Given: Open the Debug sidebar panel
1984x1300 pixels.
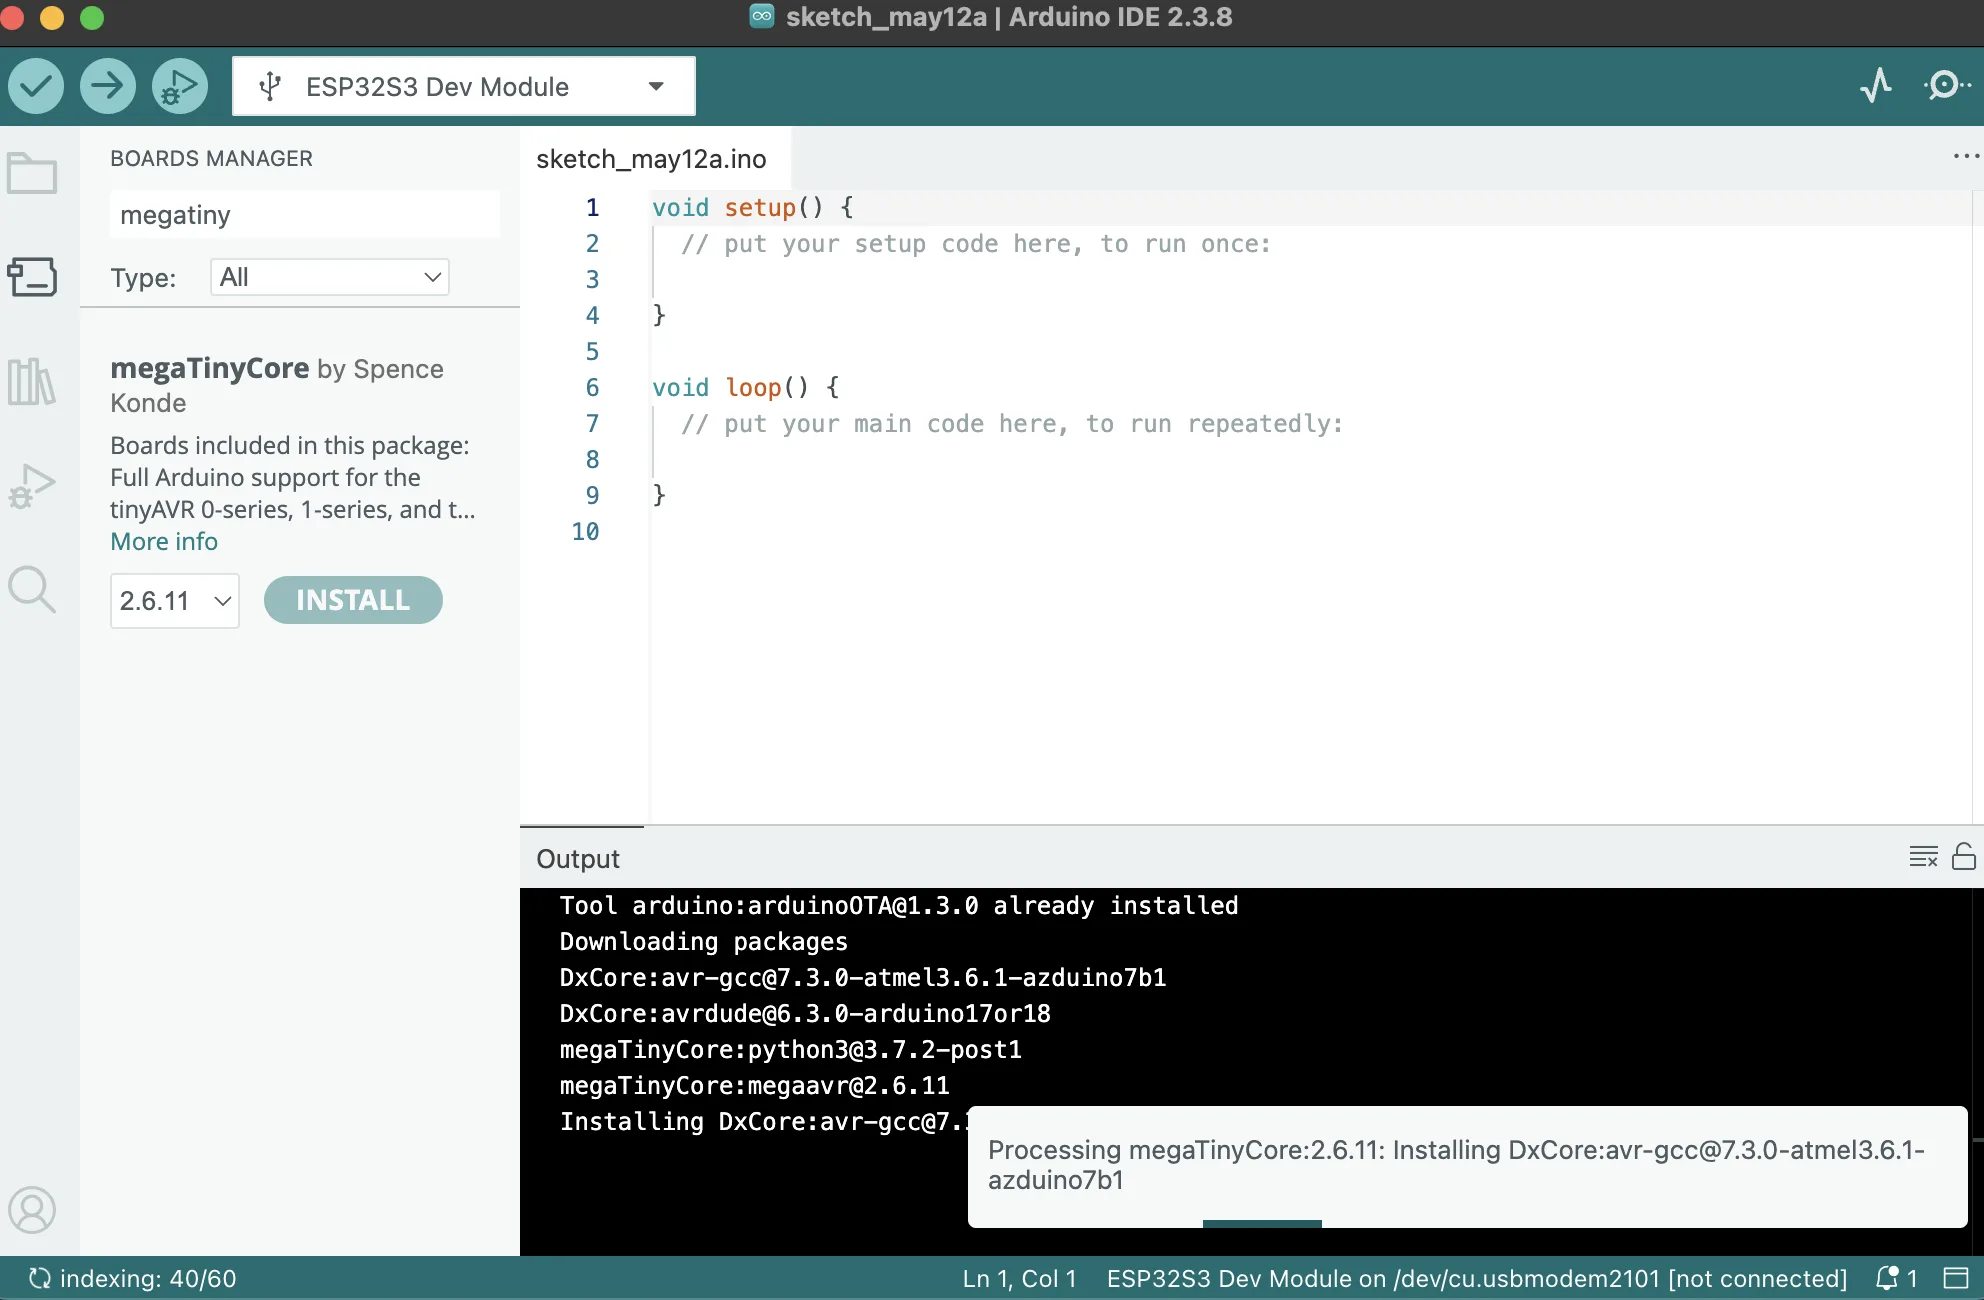Looking at the screenshot, I should pos(32,486).
